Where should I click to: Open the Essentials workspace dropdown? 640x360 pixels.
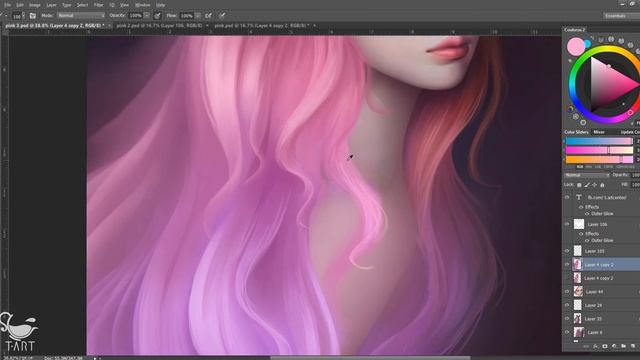point(621,16)
